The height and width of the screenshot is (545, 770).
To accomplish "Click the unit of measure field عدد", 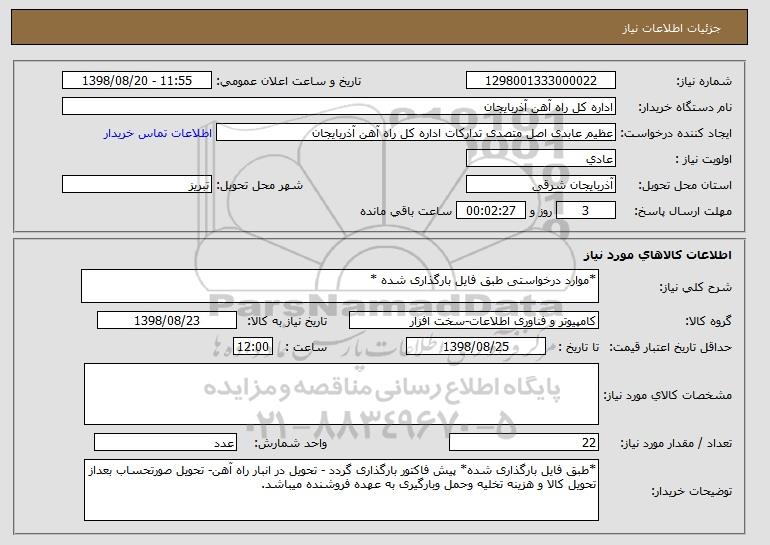I will pos(165,442).
